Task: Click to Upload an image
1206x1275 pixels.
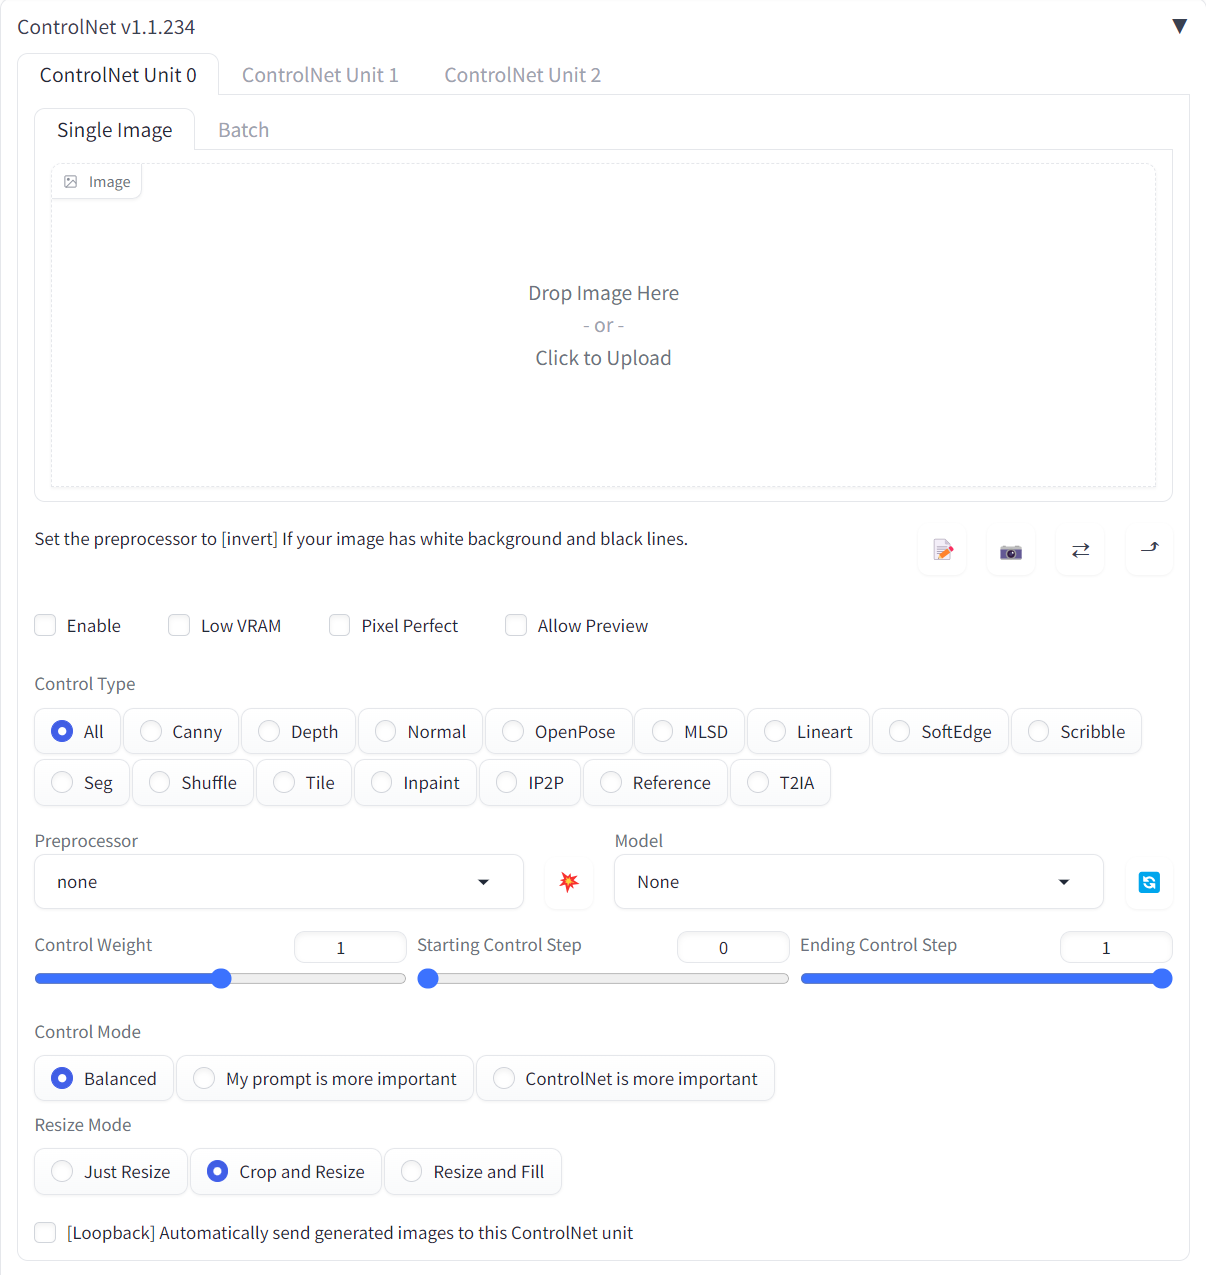Action: [603, 358]
